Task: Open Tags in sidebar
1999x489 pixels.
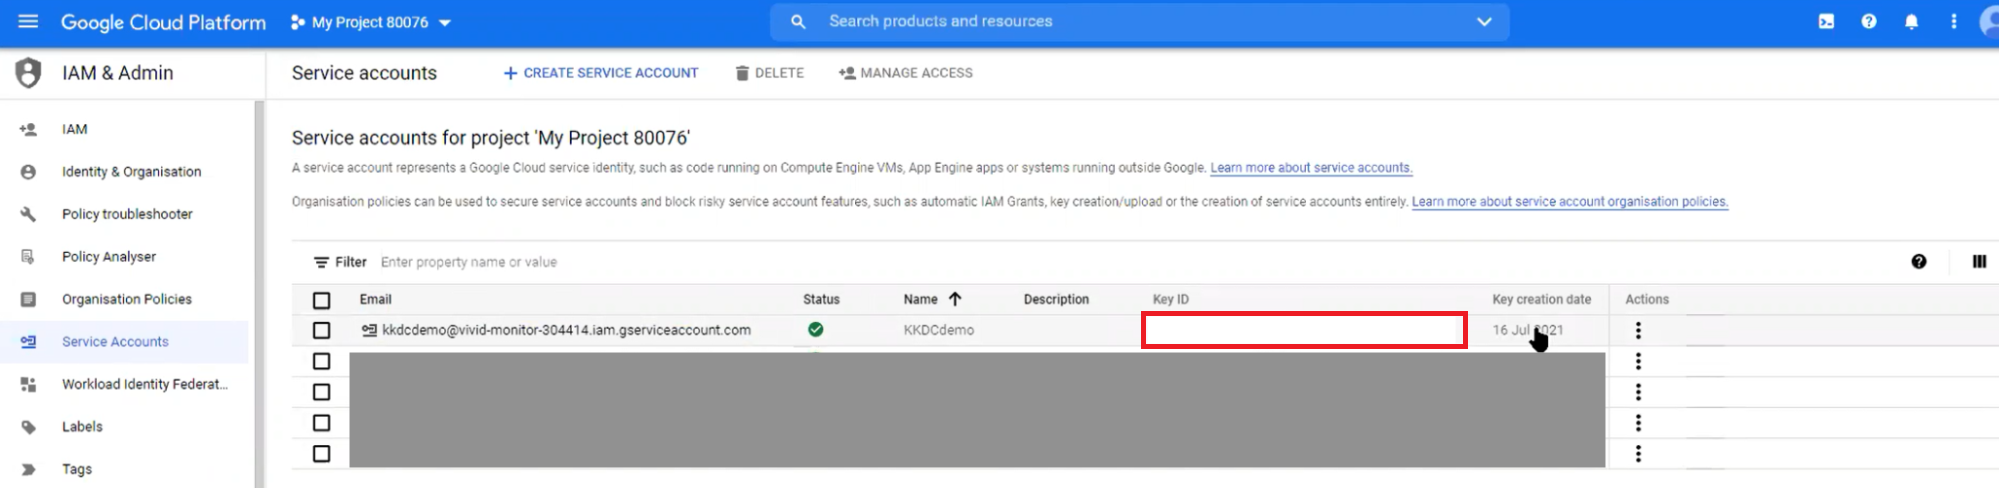Action: click(x=77, y=469)
